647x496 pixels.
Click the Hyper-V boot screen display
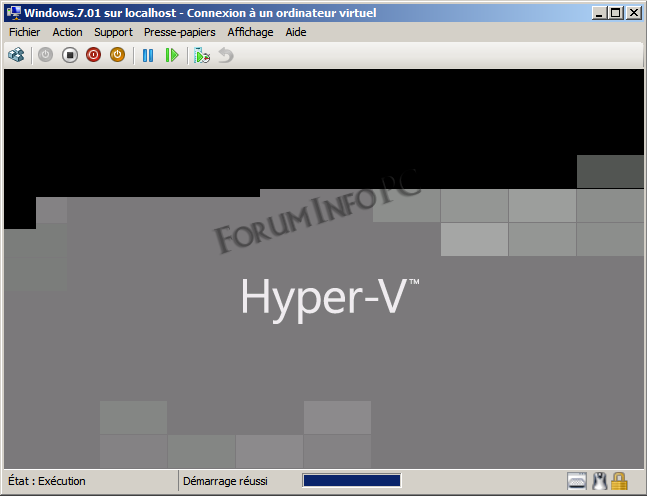(324, 269)
